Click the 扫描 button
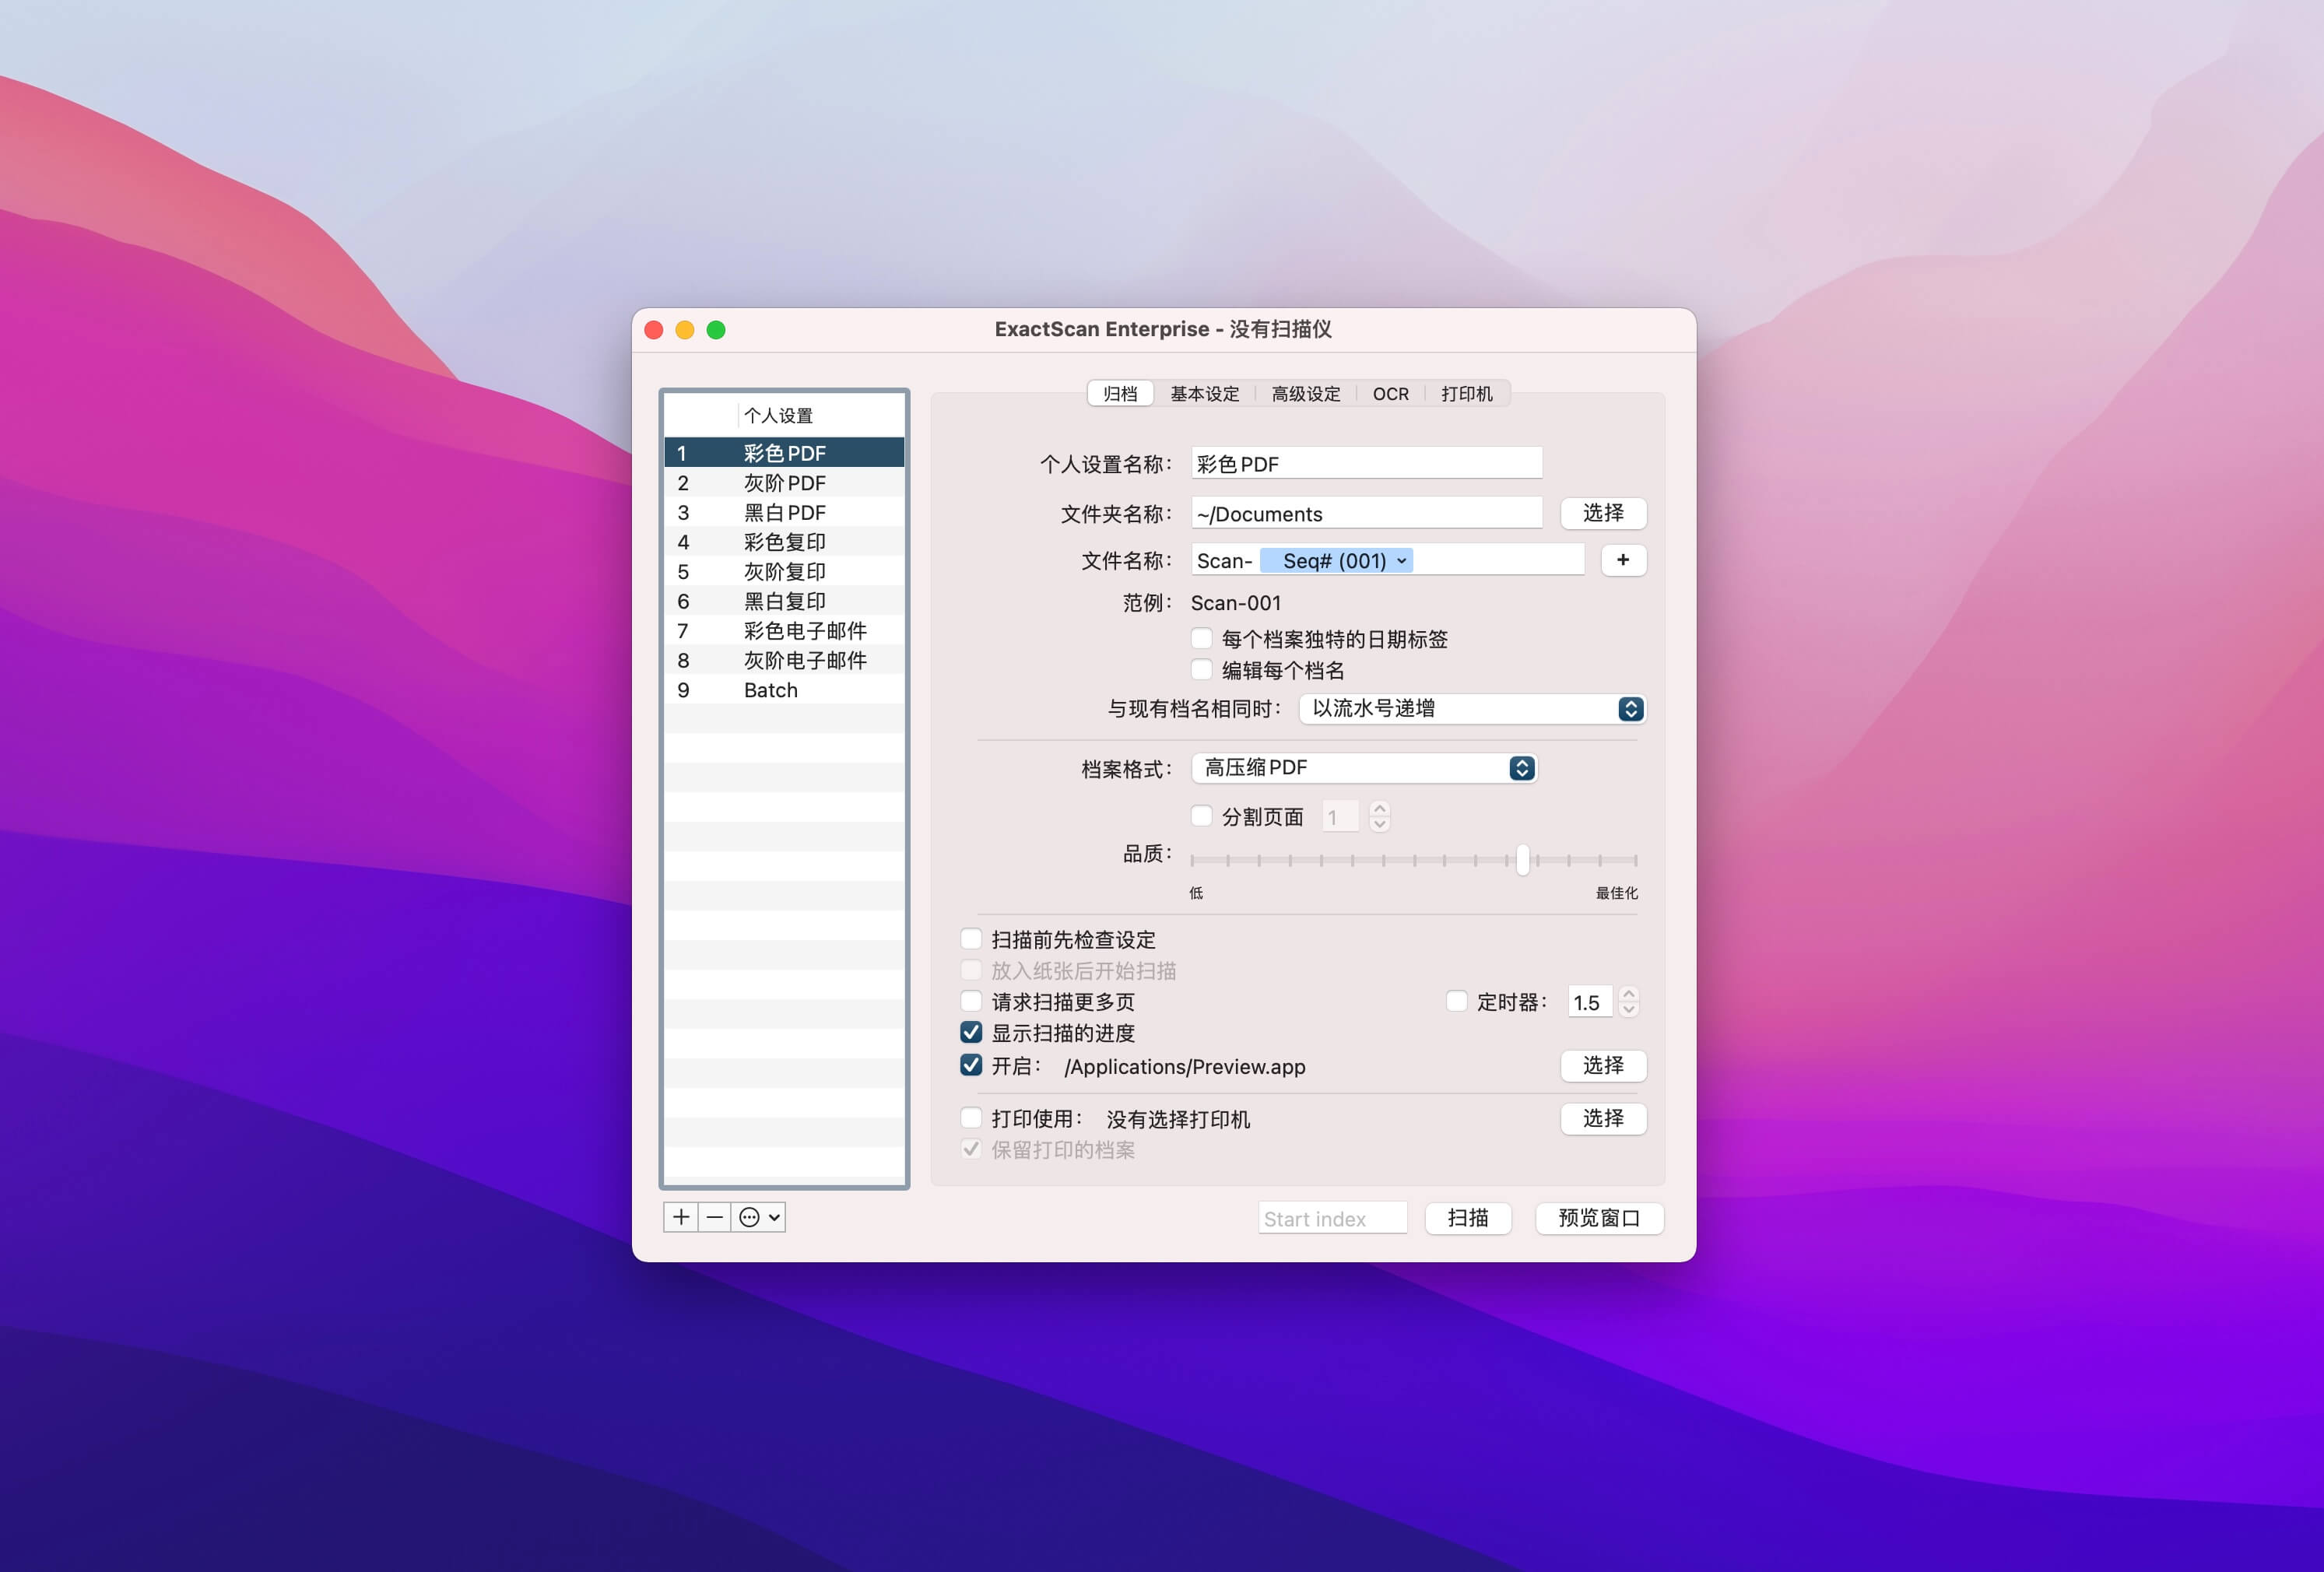Viewport: 2324px width, 1572px height. tap(1468, 1218)
